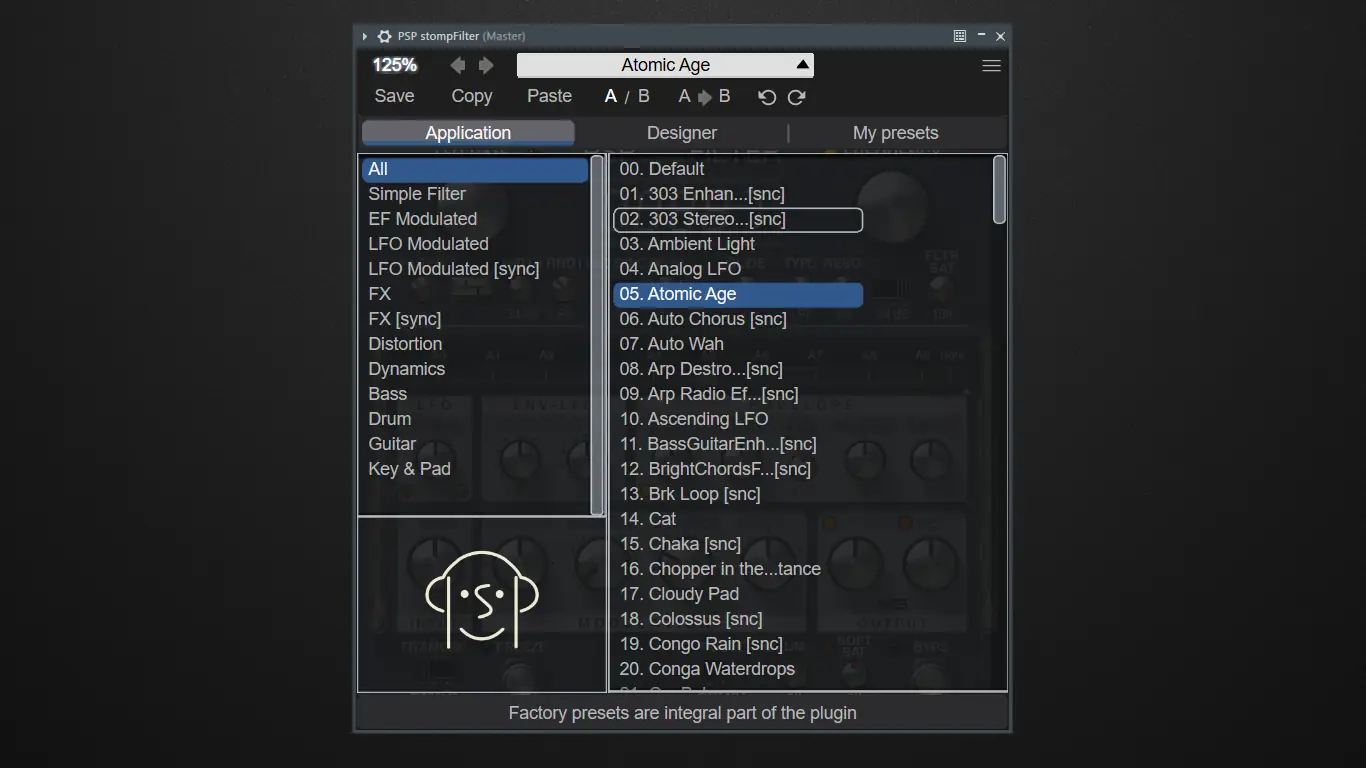Select the EF Modulated category
This screenshot has width=1366, height=768.
click(x=475, y=219)
